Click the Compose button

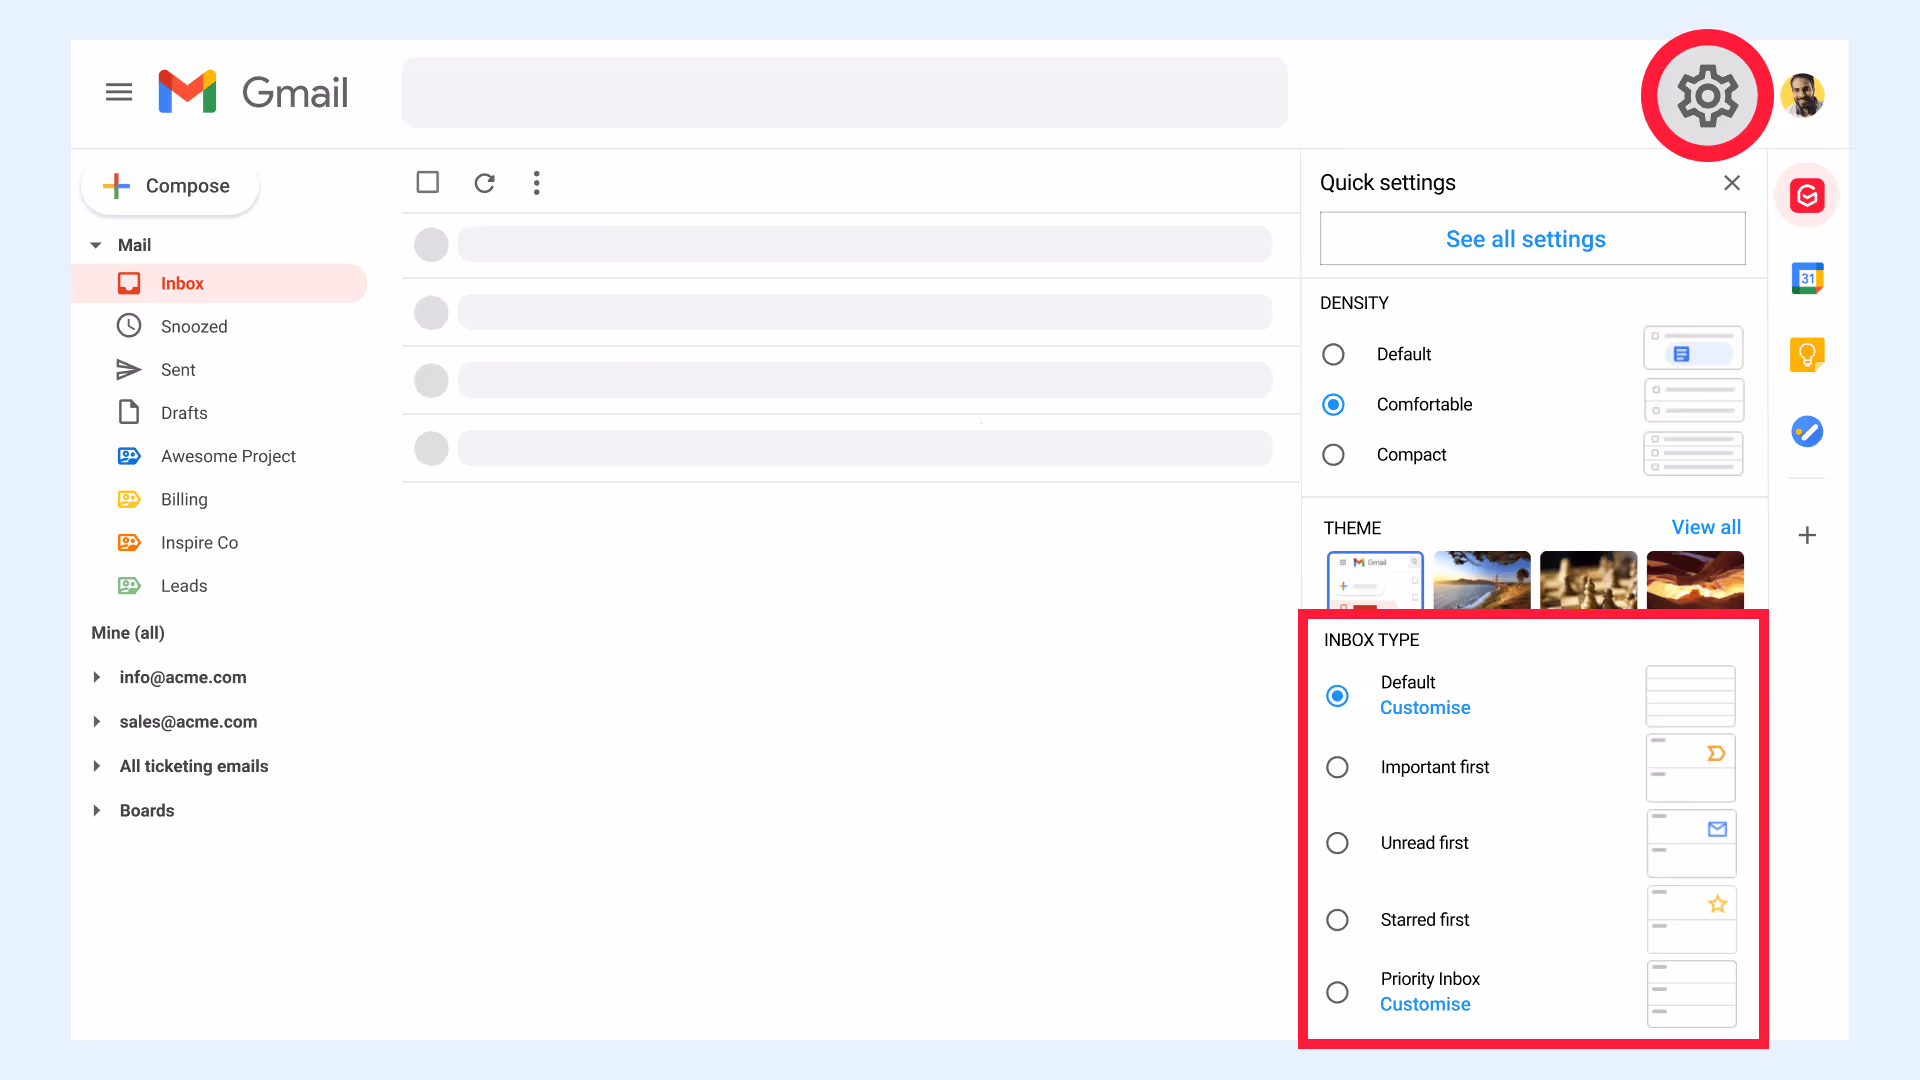pos(170,186)
